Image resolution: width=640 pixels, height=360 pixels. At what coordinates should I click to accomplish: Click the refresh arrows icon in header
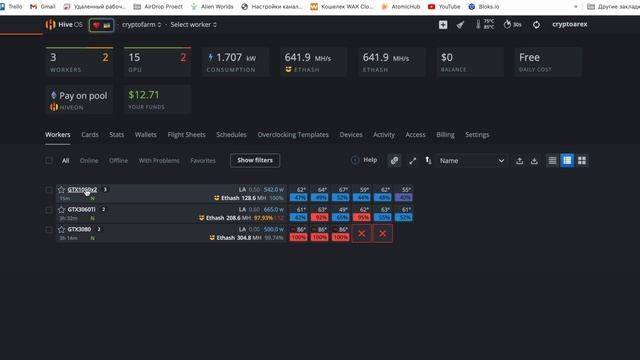coord(536,25)
